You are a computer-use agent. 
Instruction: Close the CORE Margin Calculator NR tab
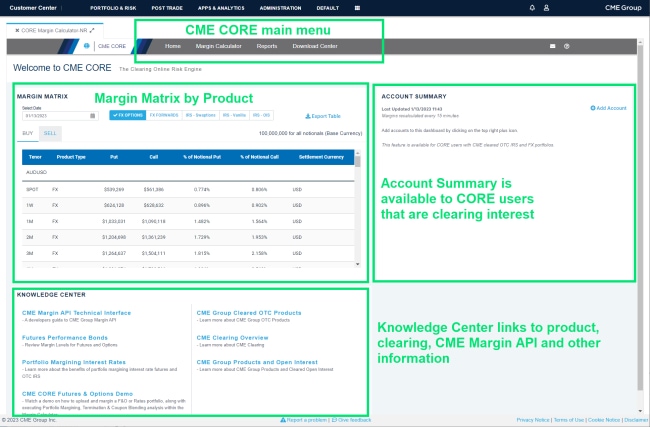click(17, 30)
